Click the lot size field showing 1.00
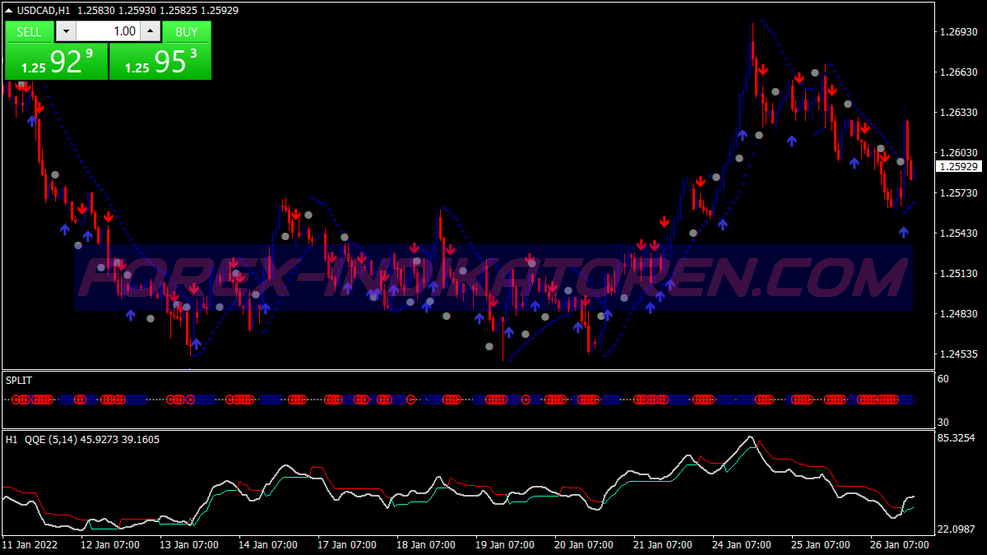 tap(108, 31)
